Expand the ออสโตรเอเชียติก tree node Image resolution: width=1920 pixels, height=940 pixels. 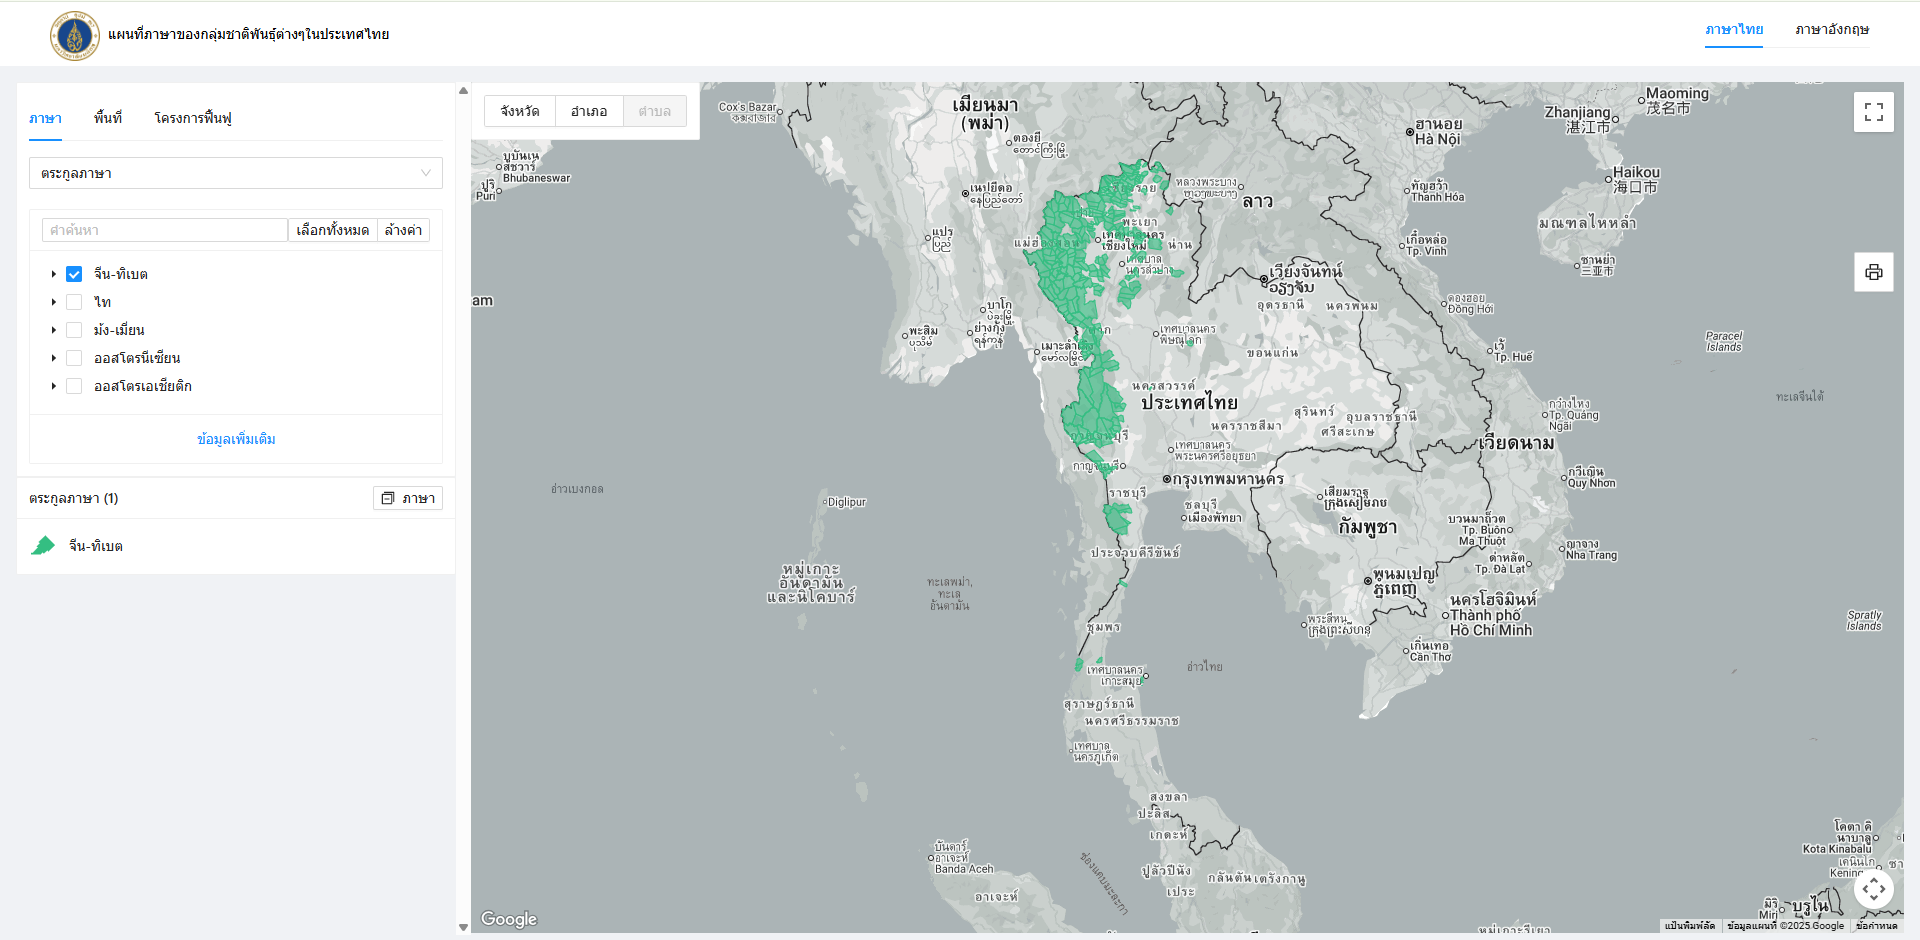(x=54, y=386)
